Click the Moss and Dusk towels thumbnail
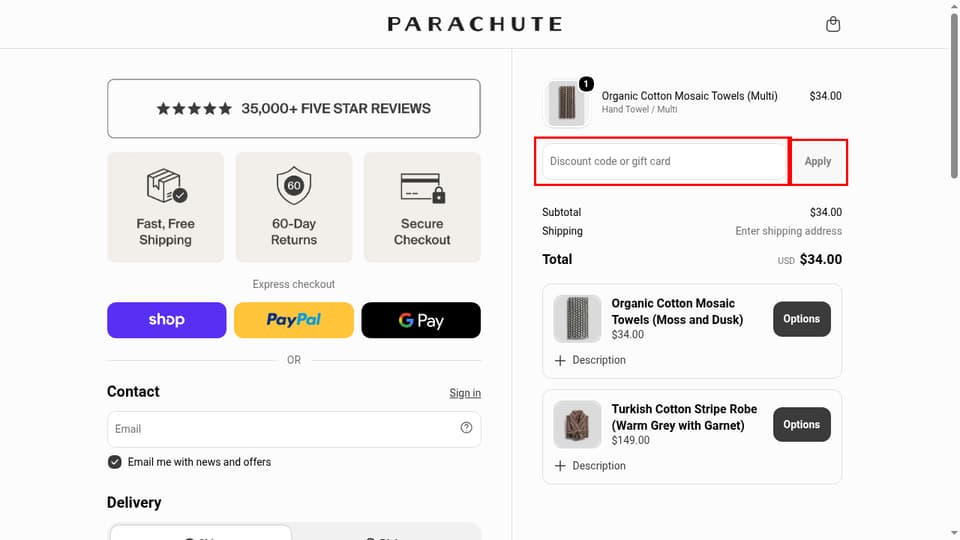960x540 pixels. tap(577, 318)
